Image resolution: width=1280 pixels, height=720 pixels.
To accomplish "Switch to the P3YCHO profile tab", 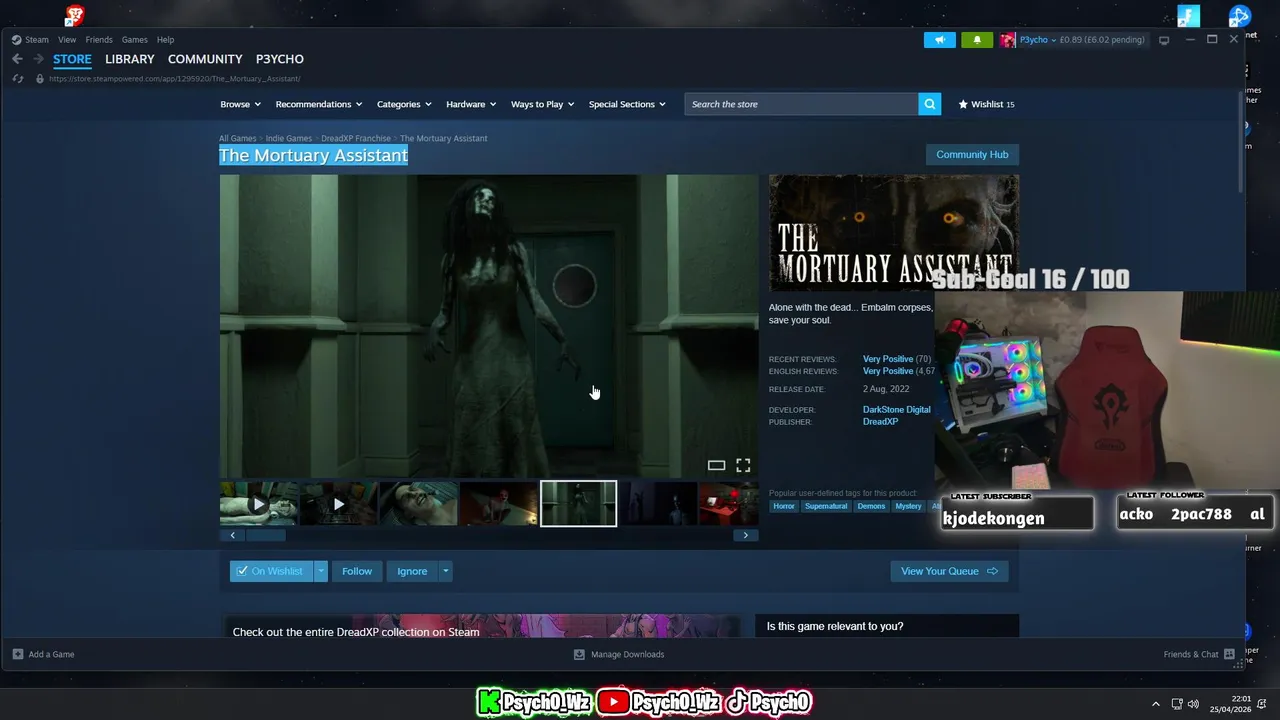I will [280, 59].
